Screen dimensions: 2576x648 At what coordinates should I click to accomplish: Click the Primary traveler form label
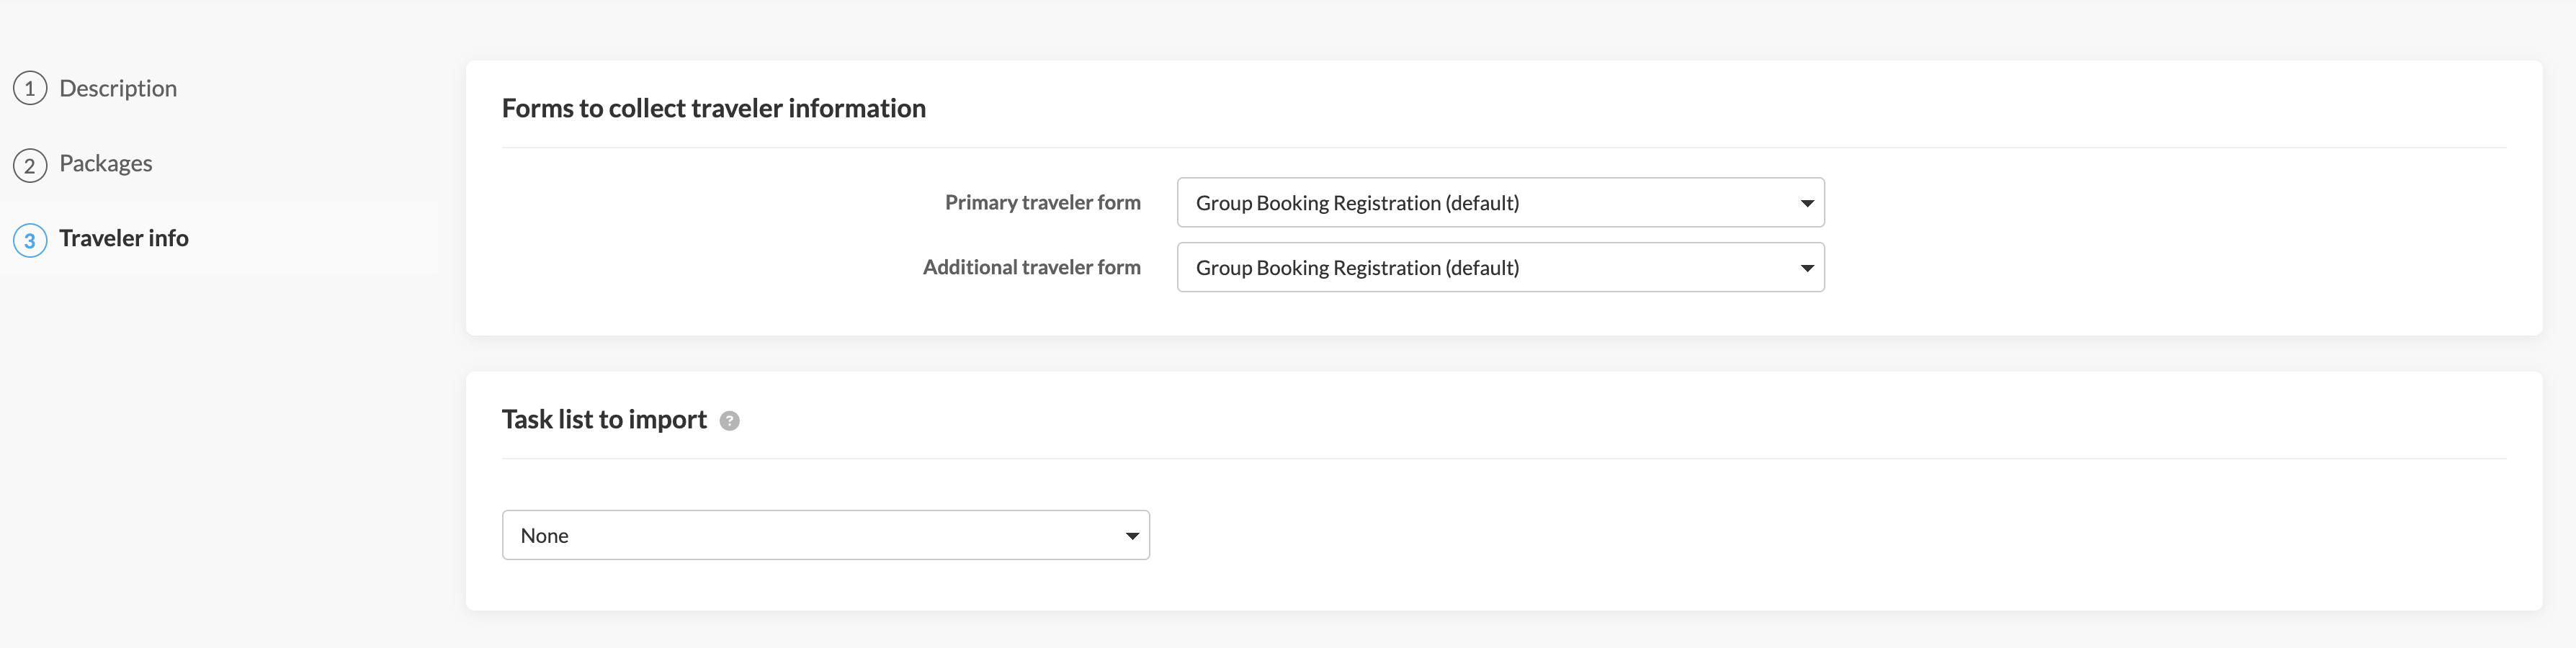coord(1042,203)
